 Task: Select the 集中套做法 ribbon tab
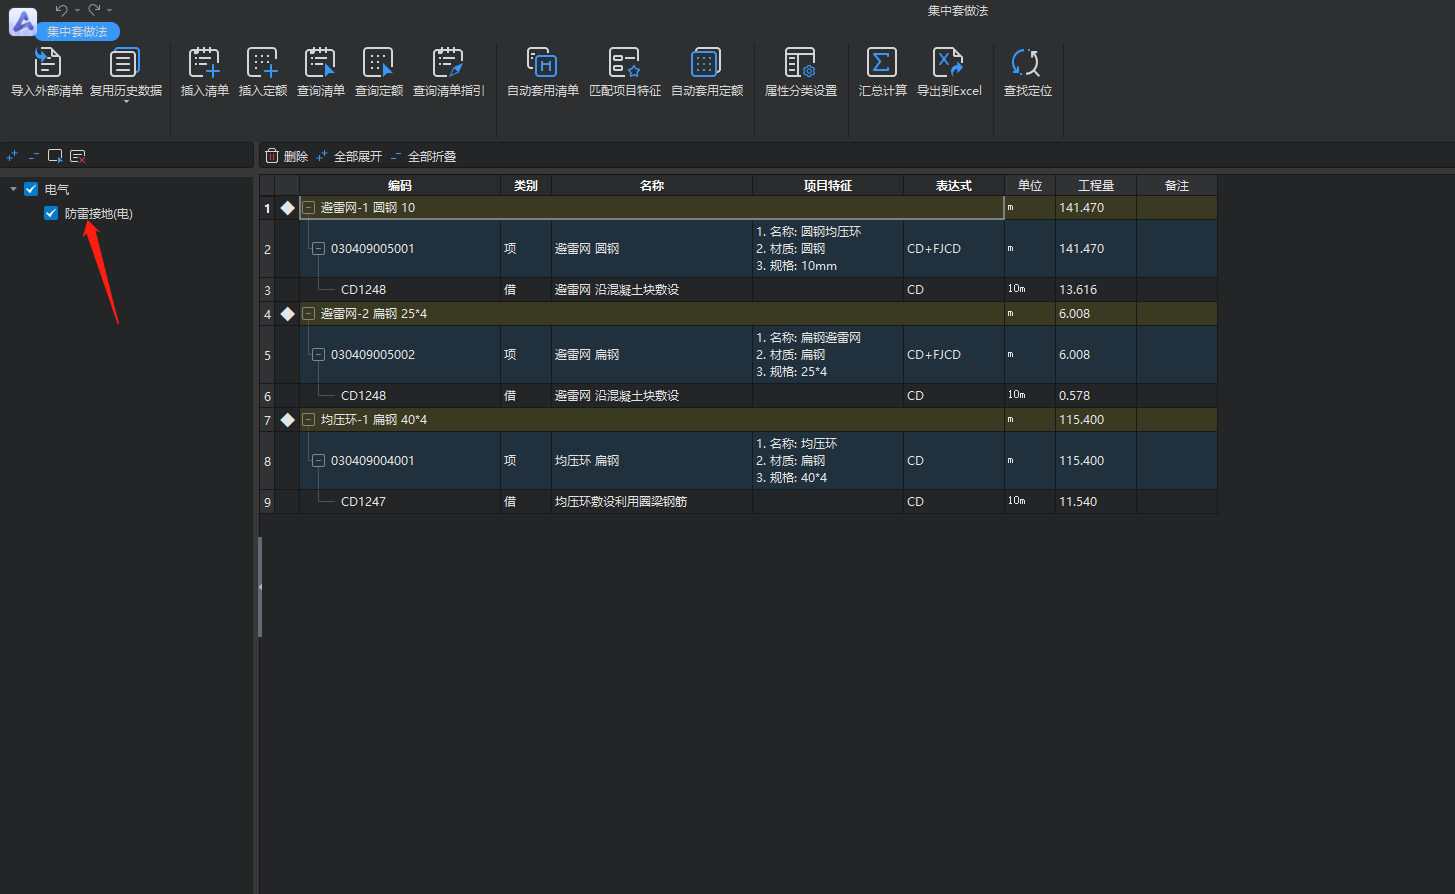(77, 32)
